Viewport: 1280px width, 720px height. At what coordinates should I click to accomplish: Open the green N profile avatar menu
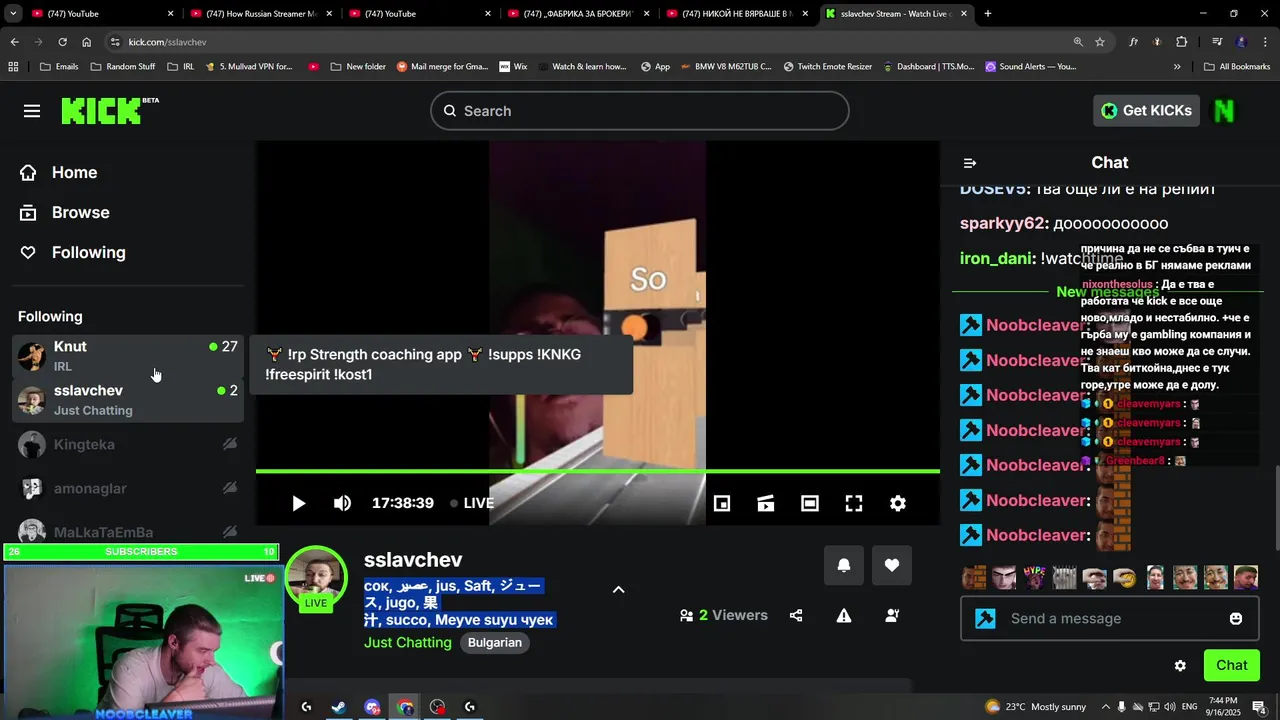[x=1224, y=111]
